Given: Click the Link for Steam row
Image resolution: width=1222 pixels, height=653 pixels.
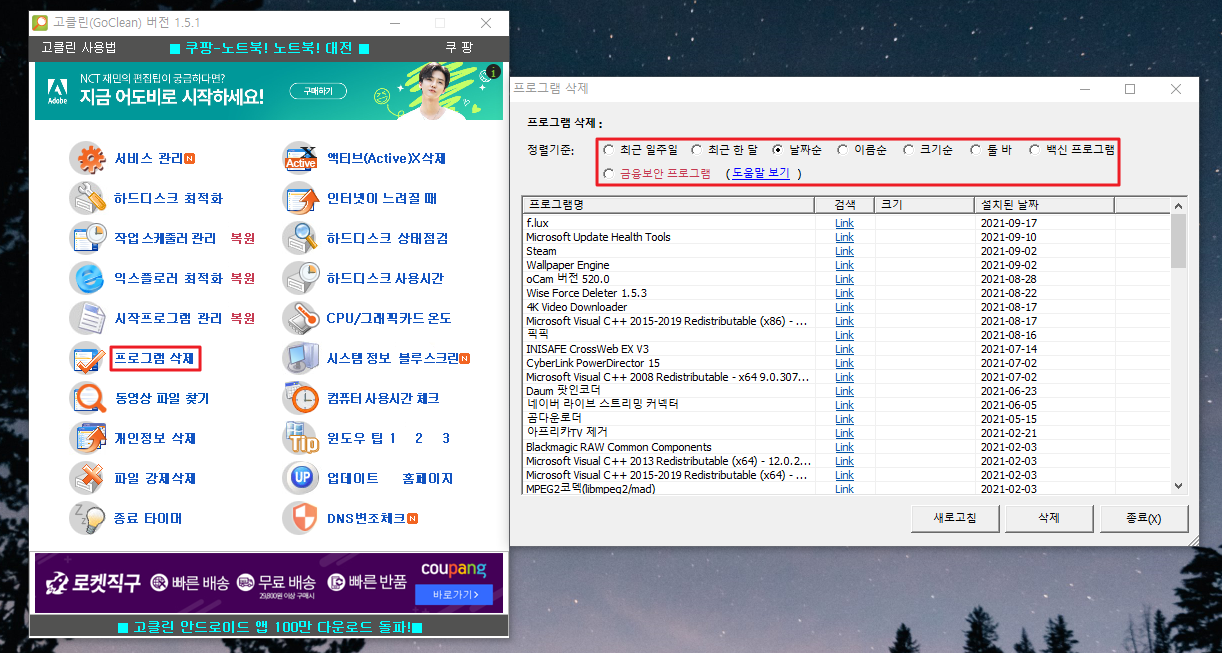Looking at the screenshot, I should click(844, 251).
